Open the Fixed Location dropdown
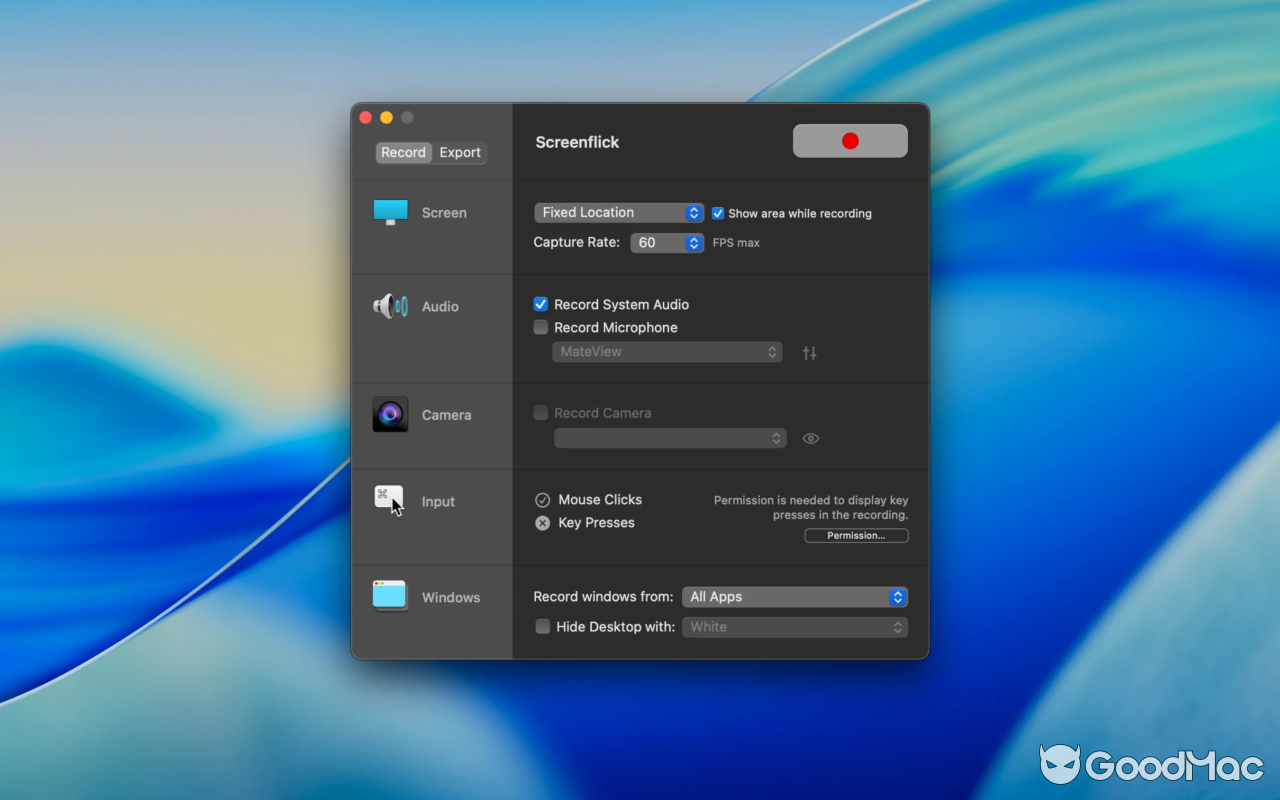The width and height of the screenshot is (1280, 800). click(619, 213)
